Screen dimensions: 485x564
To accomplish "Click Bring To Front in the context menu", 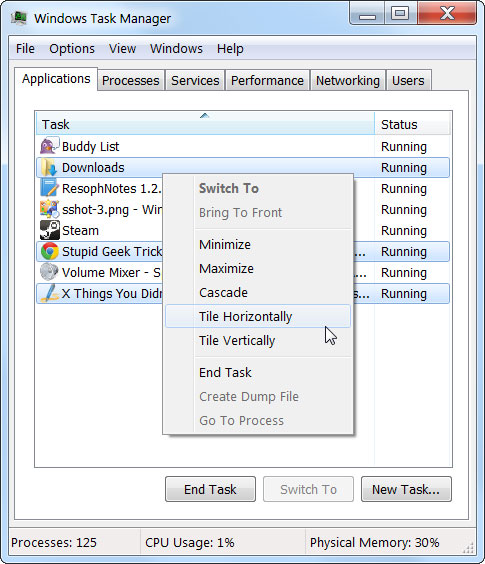I will (258, 213).
